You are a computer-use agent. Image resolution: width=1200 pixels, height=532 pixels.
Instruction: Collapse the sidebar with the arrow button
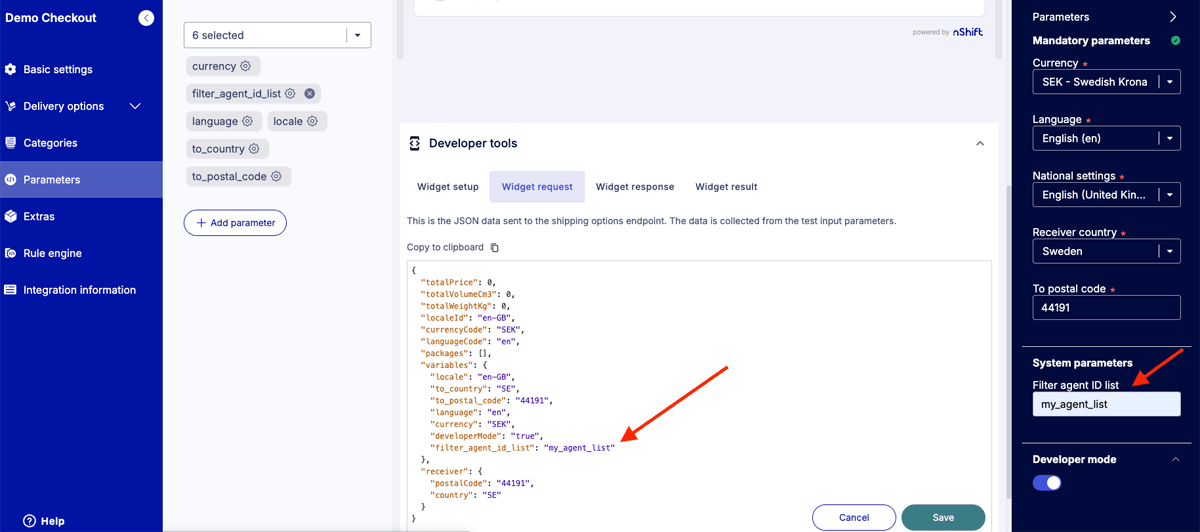[146, 18]
